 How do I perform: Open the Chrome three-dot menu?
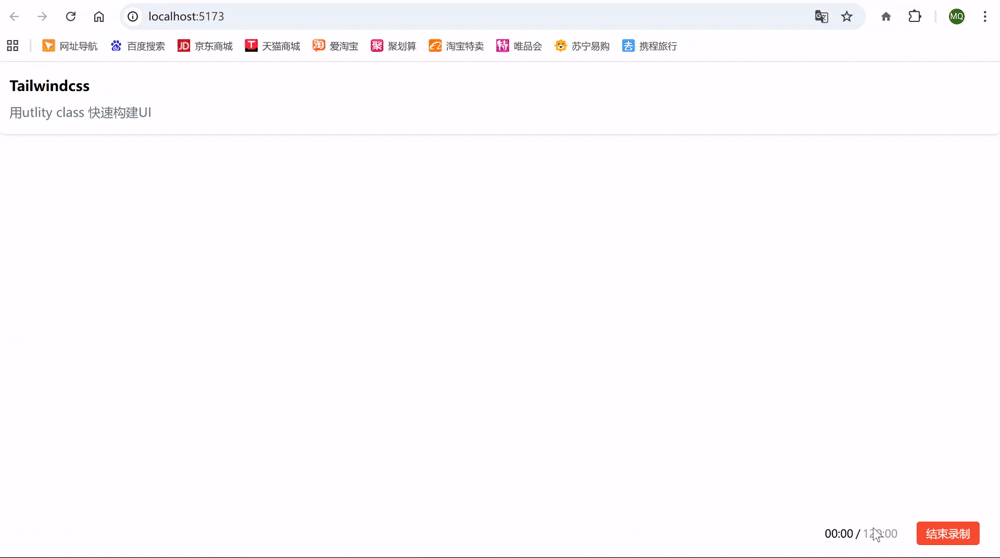tap(985, 17)
